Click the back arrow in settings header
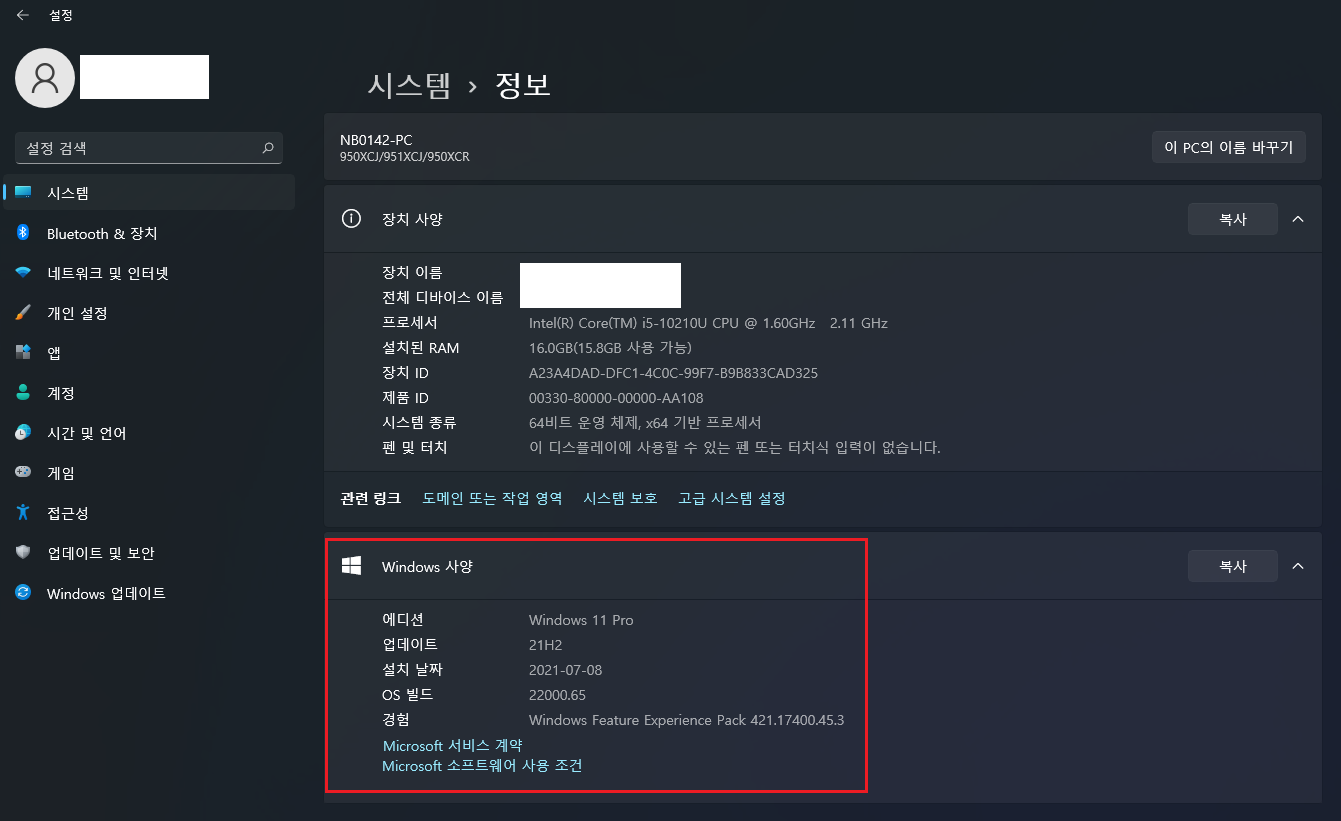The width and height of the screenshot is (1341, 821). click(x=22, y=15)
